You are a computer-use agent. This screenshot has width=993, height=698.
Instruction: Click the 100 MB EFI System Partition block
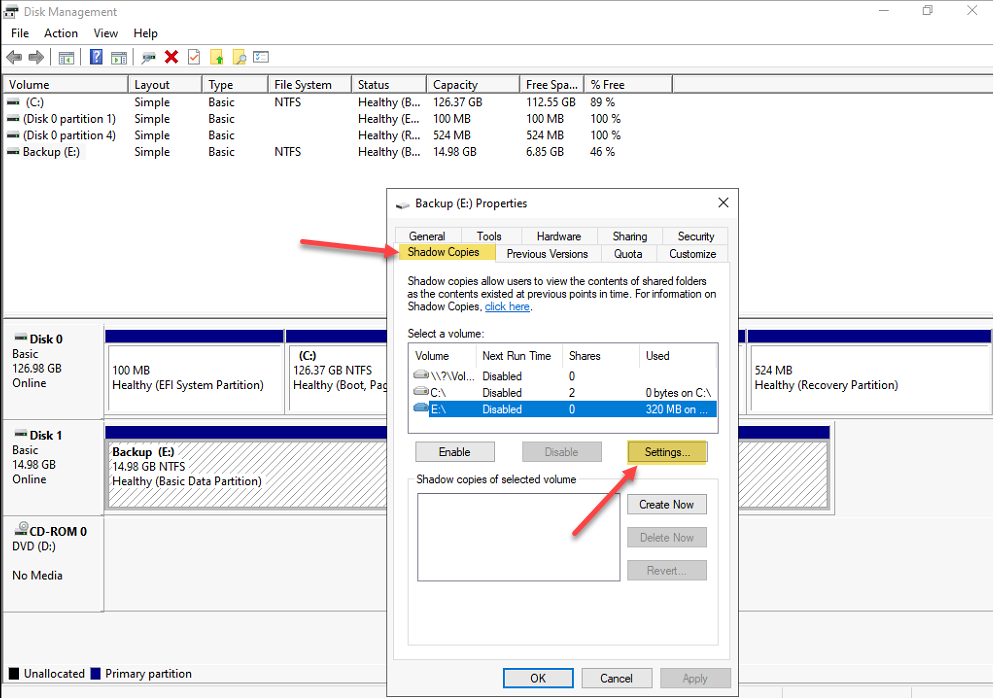(194, 372)
